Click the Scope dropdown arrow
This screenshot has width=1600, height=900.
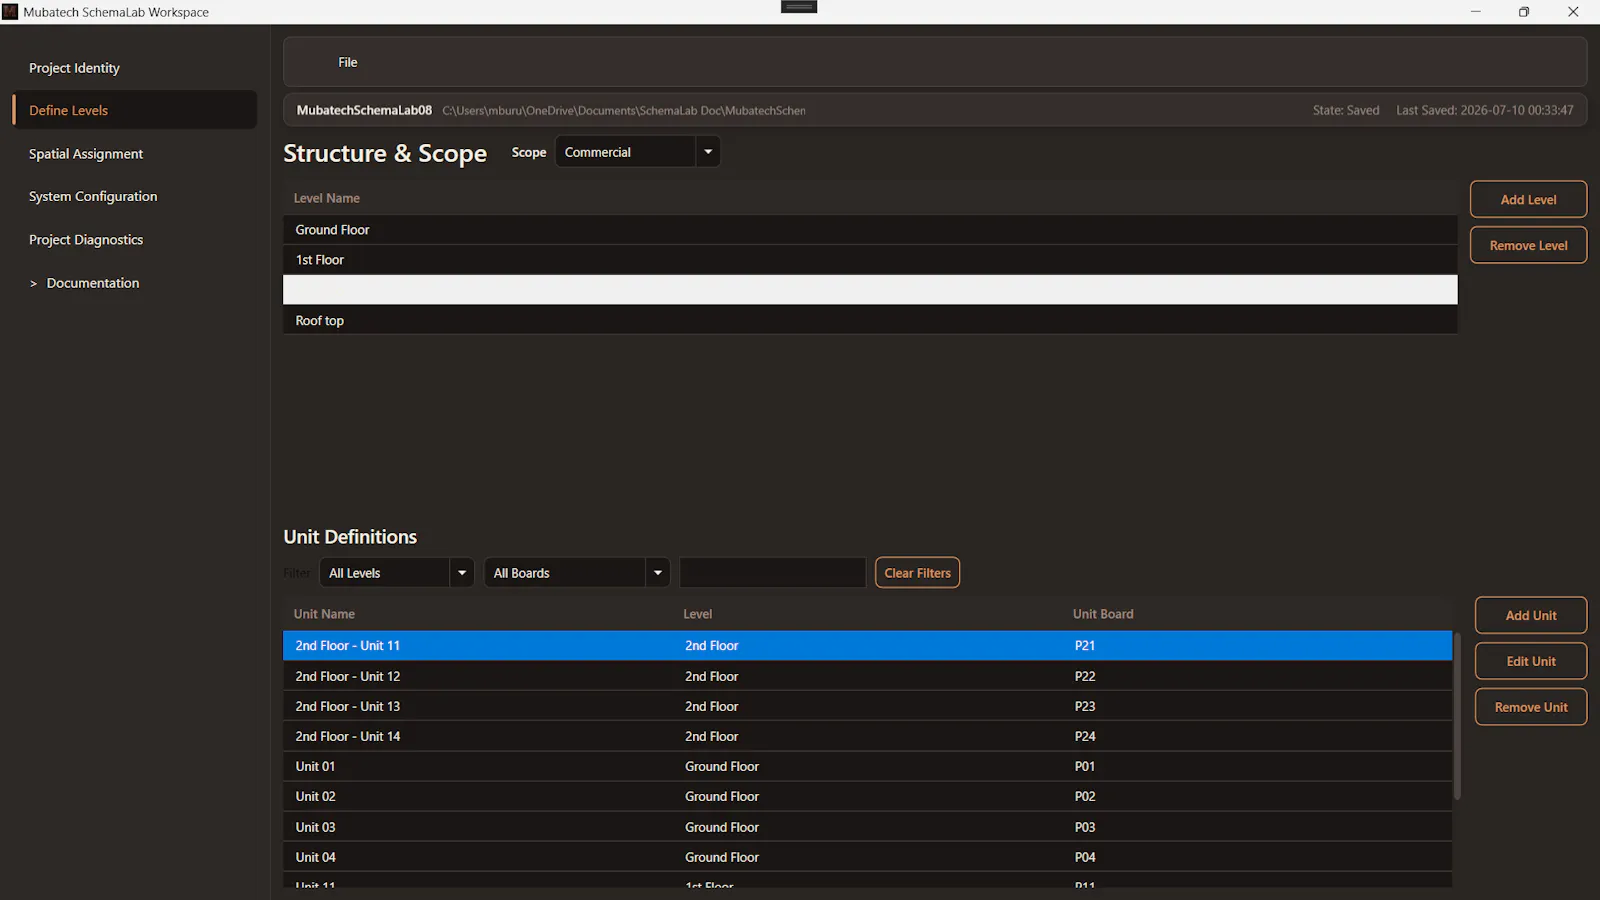click(x=708, y=152)
